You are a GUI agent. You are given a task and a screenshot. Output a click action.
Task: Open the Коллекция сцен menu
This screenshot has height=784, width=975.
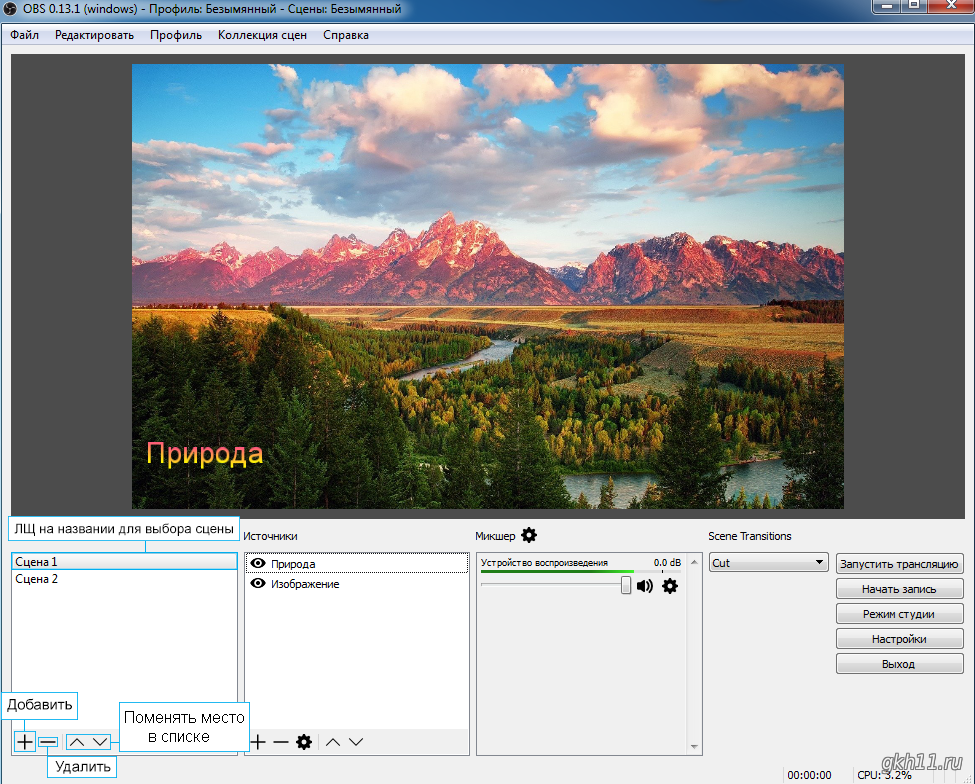tap(262, 35)
